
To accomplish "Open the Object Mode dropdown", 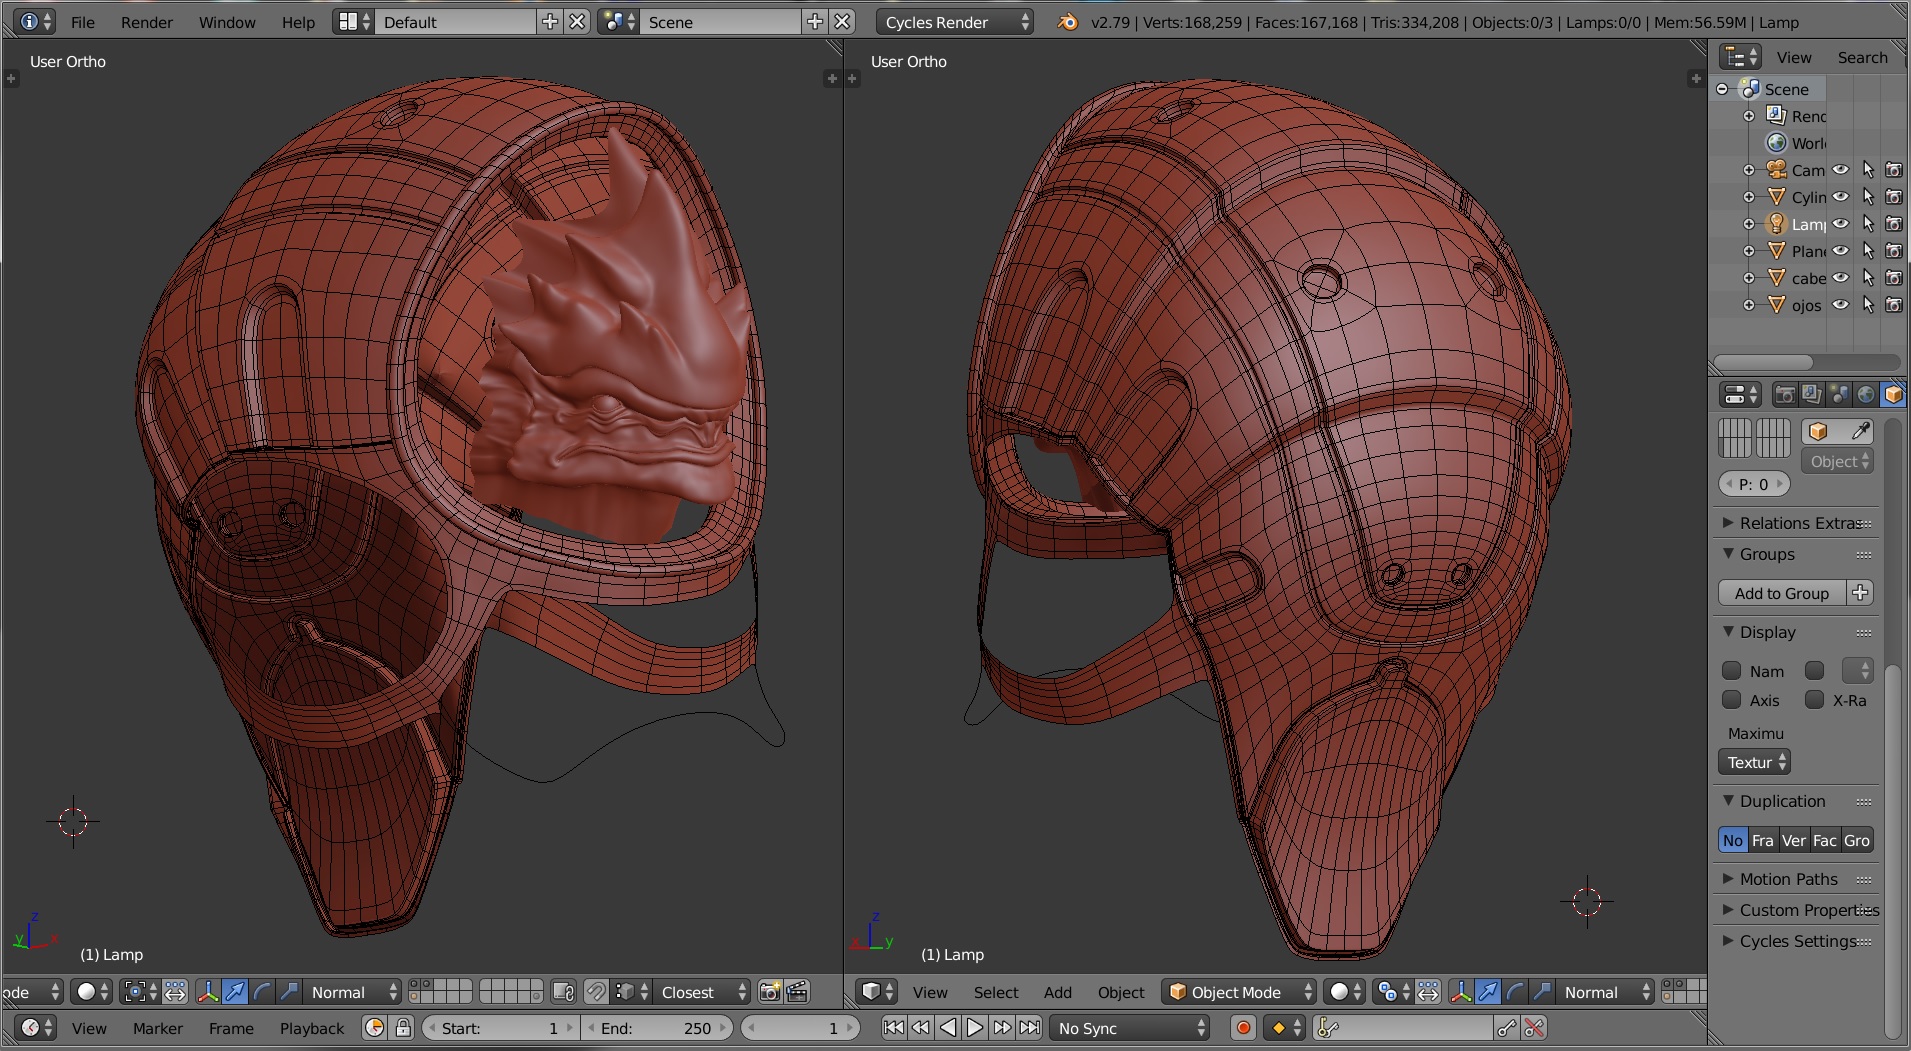I will 1239,992.
